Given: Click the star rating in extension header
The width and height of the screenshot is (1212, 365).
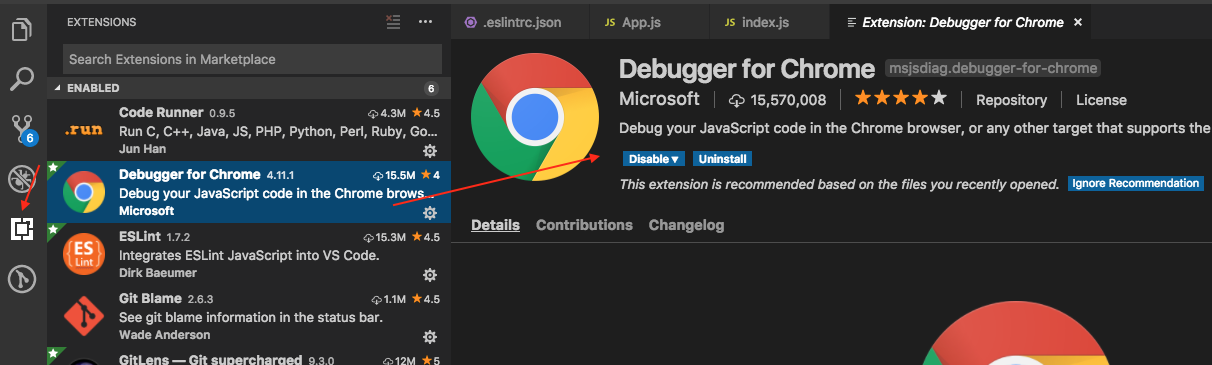Looking at the screenshot, I should point(900,99).
